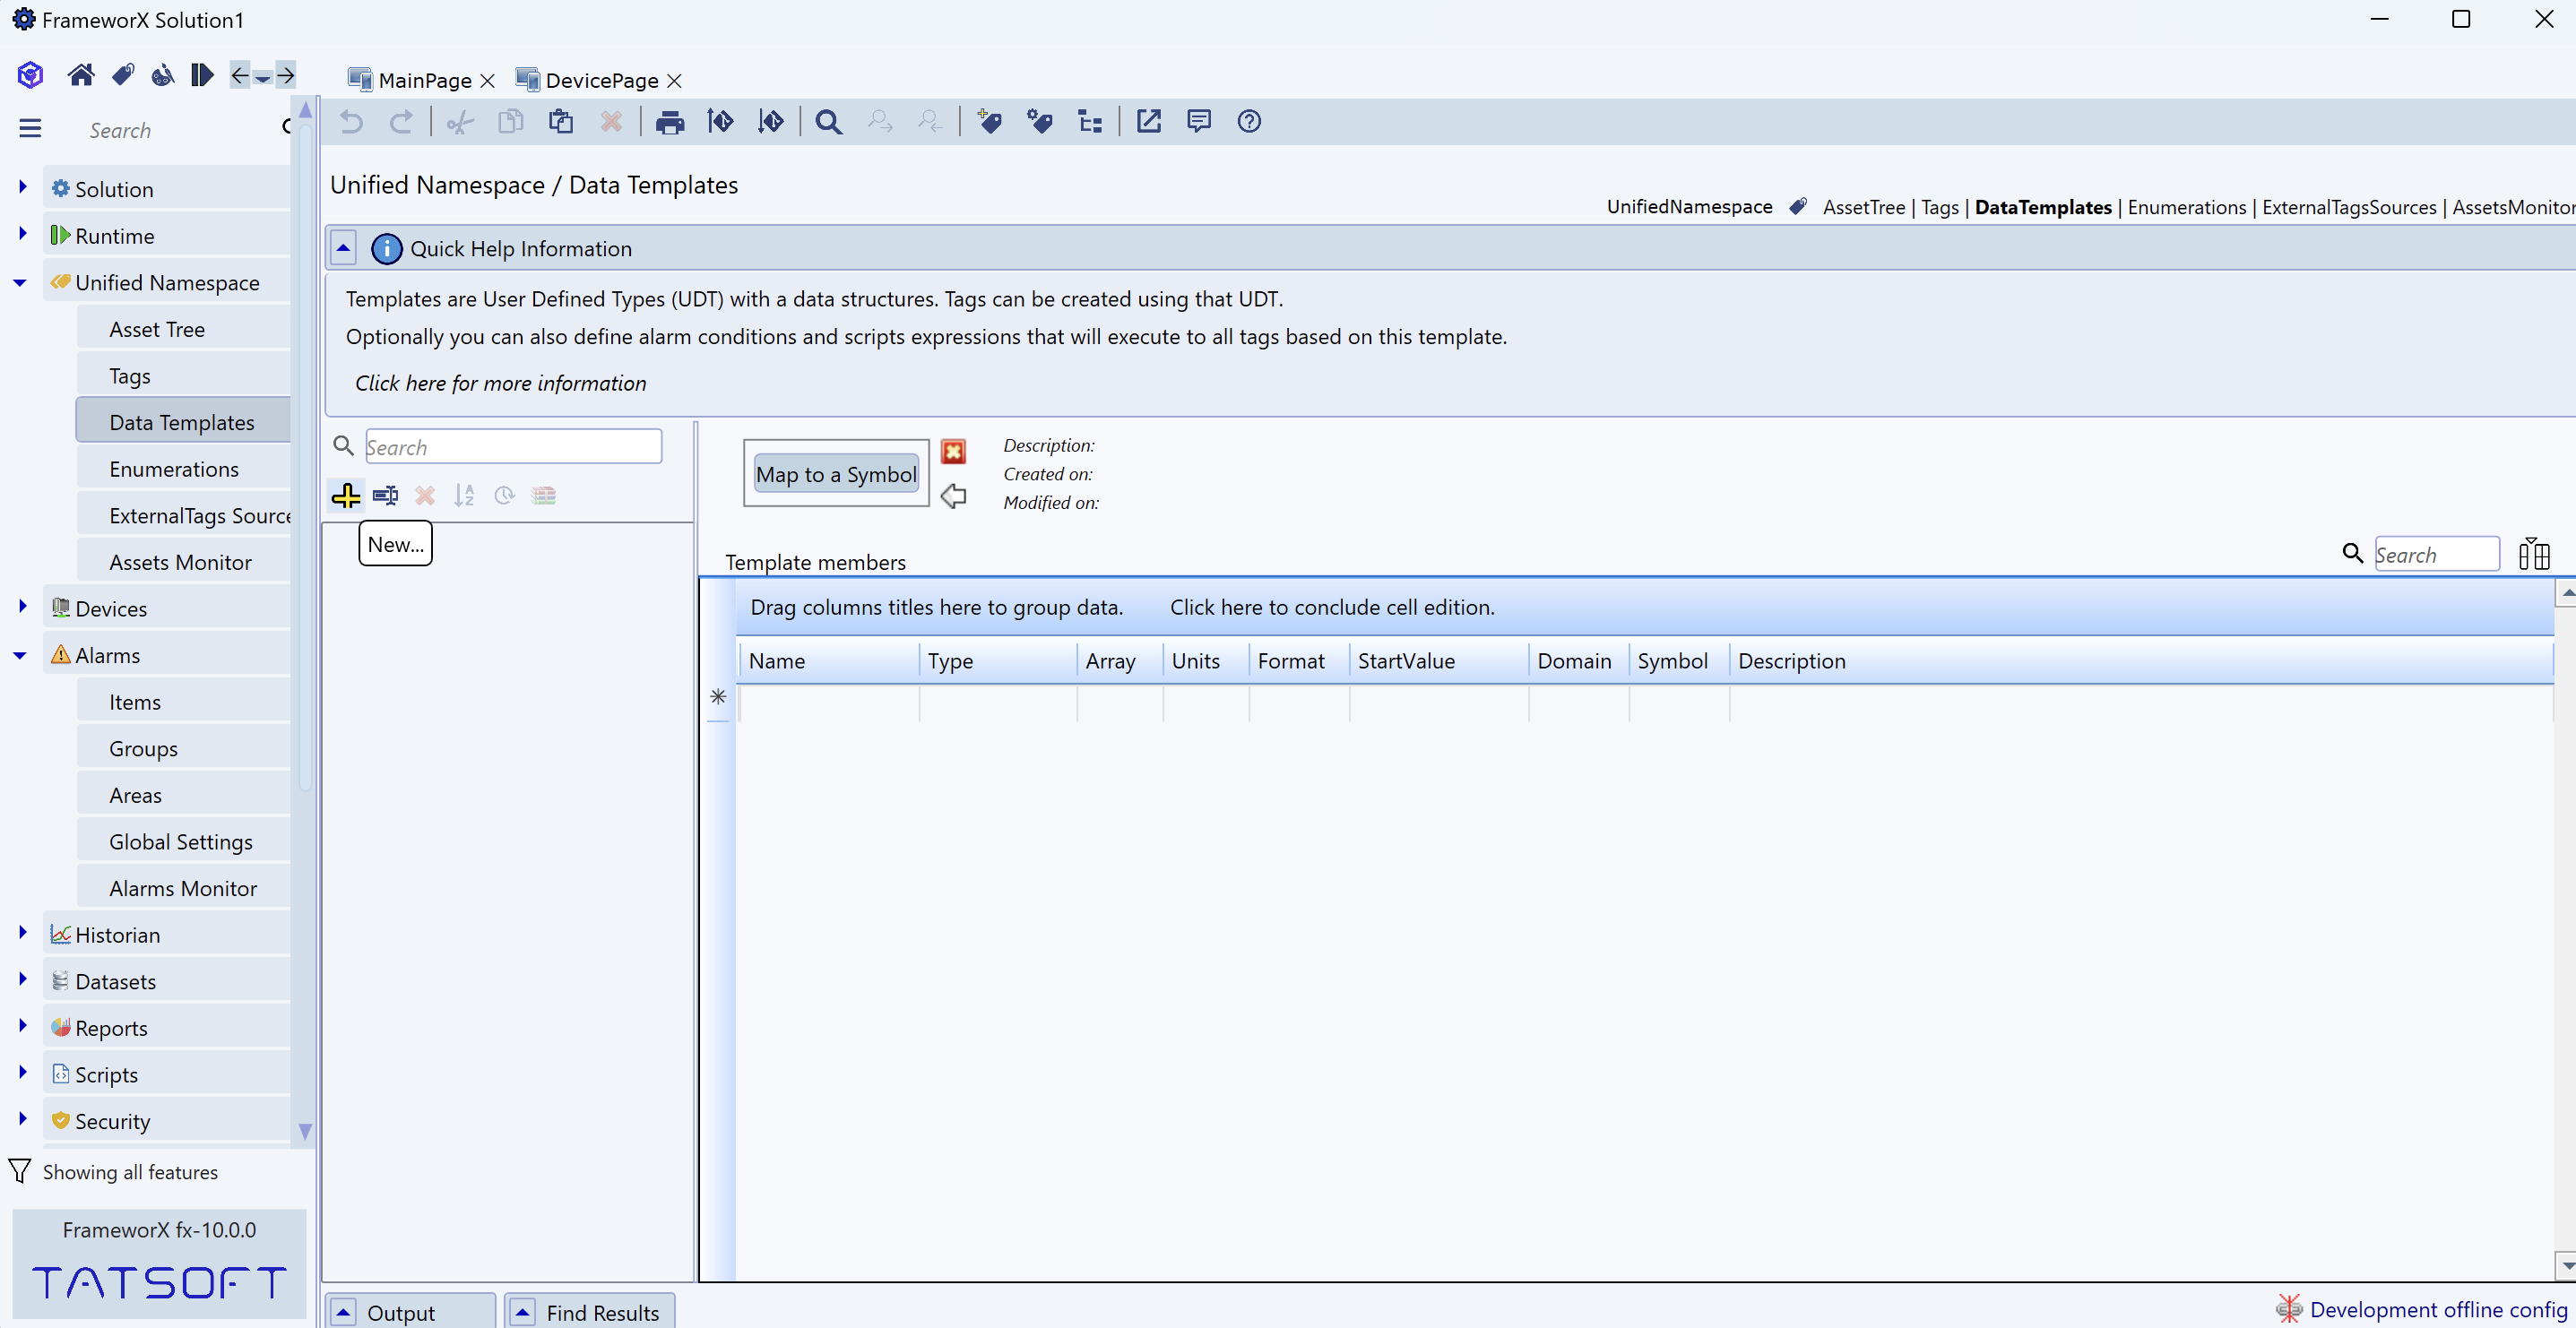Viewport: 2576px width, 1328px height.
Task: Click the Type column header
Action: (997, 661)
